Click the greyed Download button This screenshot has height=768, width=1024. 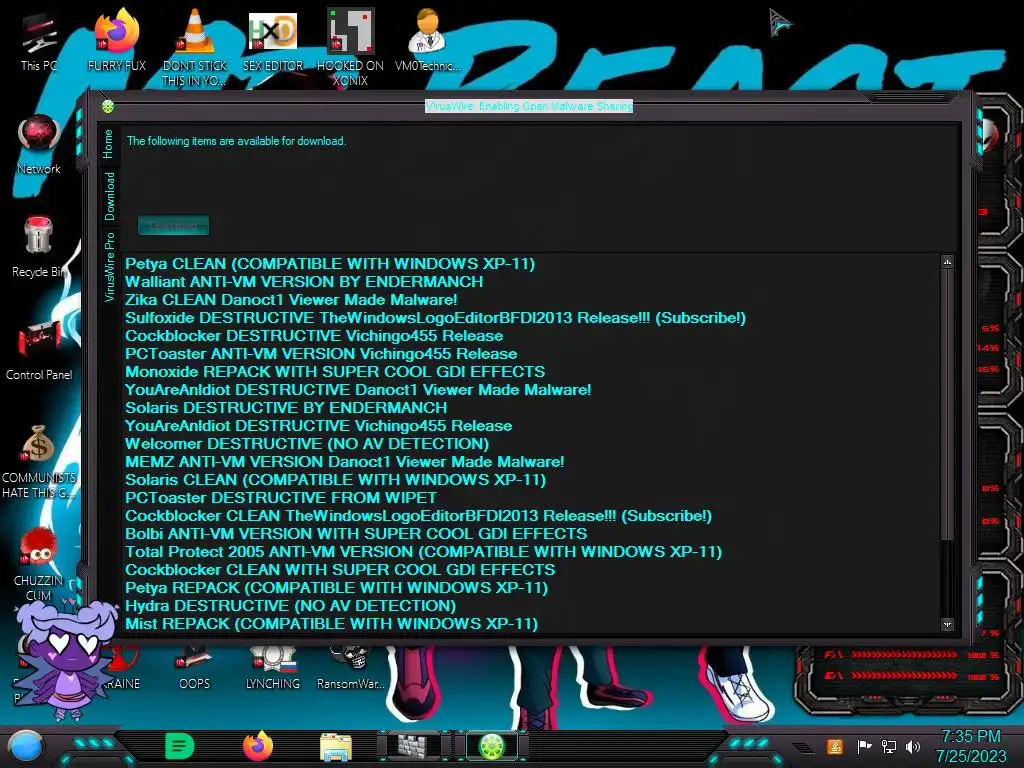pyautogui.click(x=173, y=226)
